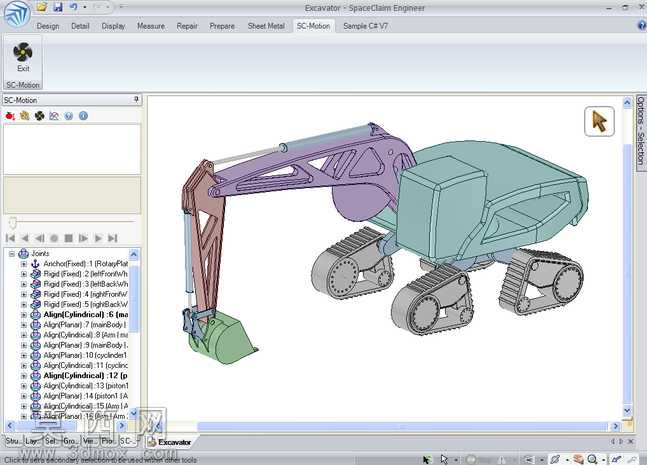The width and height of the screenshot is (647, 465).
Task: Click the Undo arrow icon
Action: pos(74,7)
